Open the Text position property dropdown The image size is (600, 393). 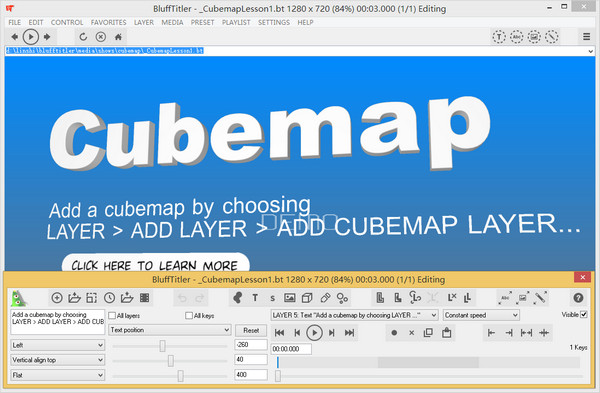tap(170, 330)
